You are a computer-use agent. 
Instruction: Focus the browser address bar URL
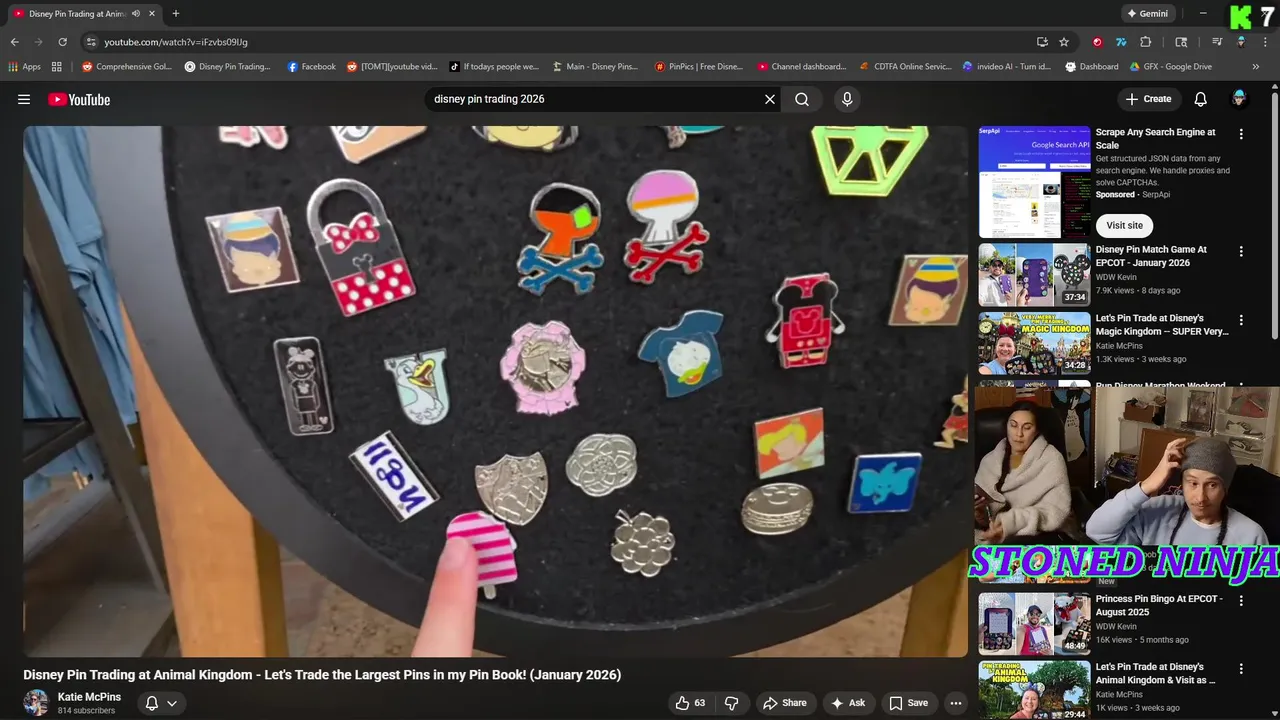176,42
